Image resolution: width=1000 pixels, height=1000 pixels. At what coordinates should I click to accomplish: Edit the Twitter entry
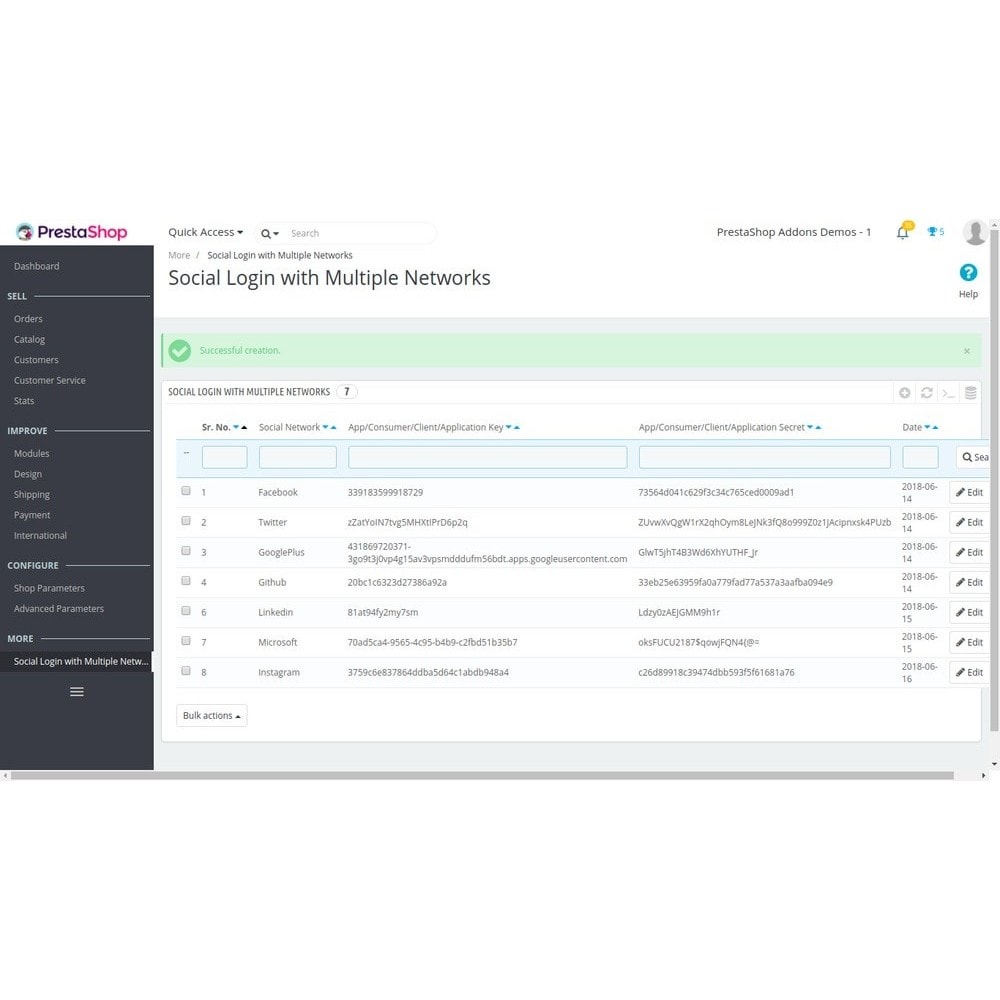(969, 522)
